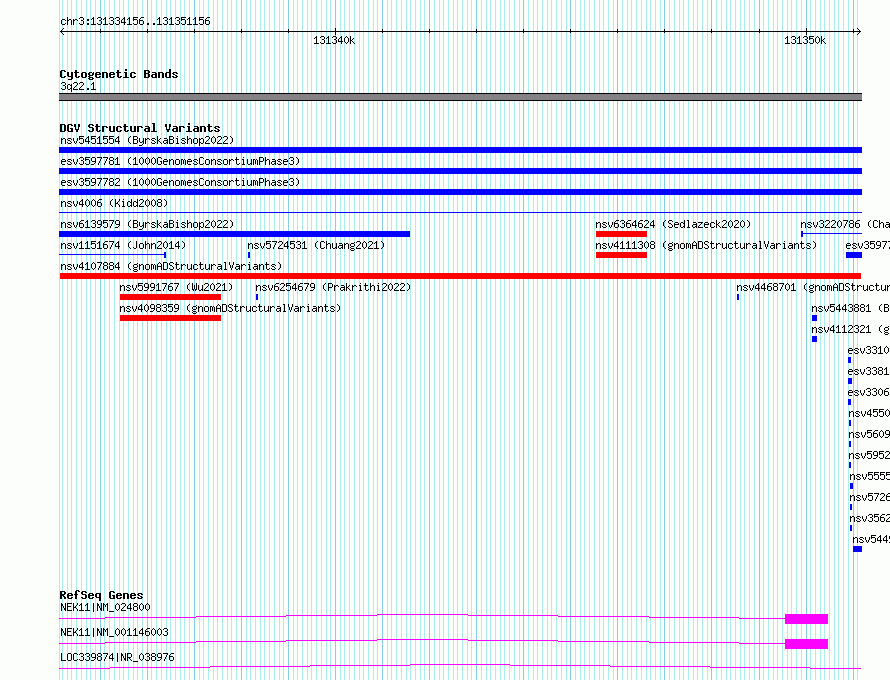
Task: Open nsv6364624 Sedlazeck2020 variant
Action: point(673,224)
